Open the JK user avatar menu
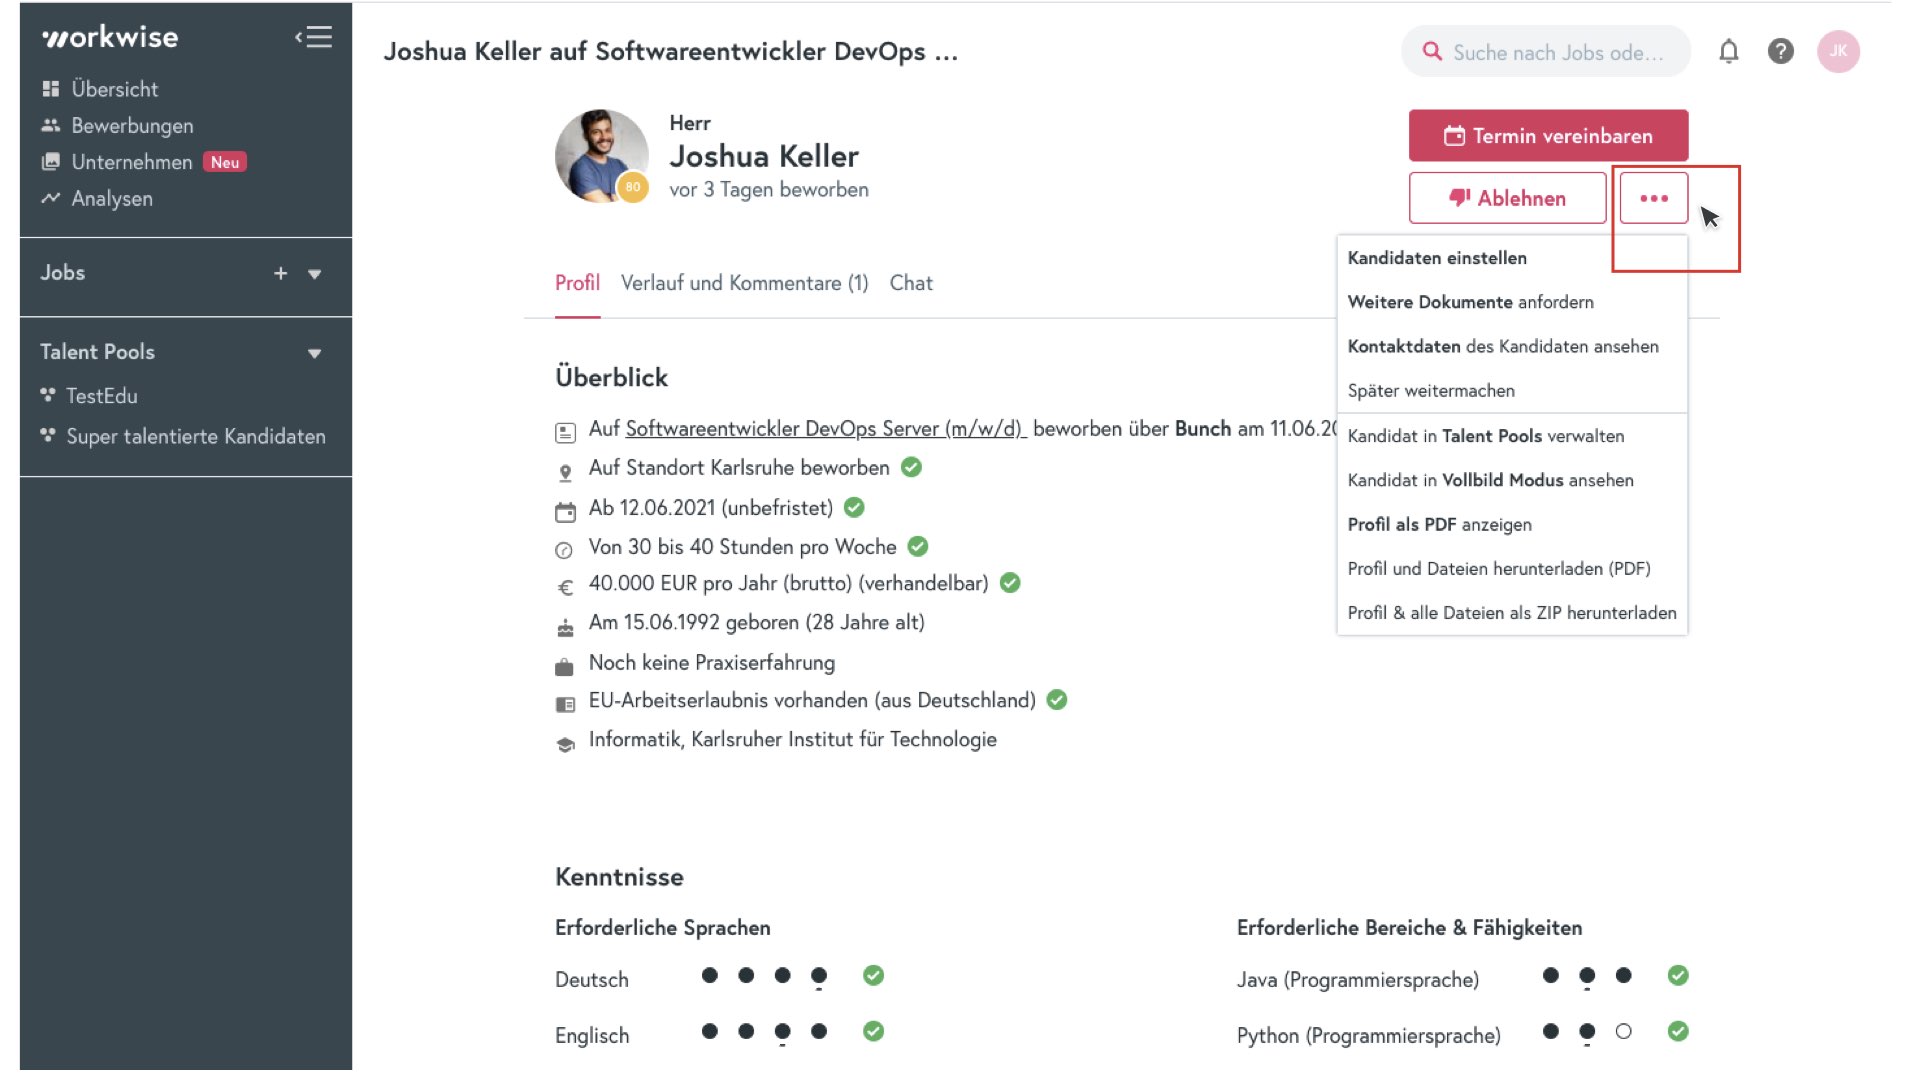The height and width of the screenshot is (1080, 1920). [1838, 51]
